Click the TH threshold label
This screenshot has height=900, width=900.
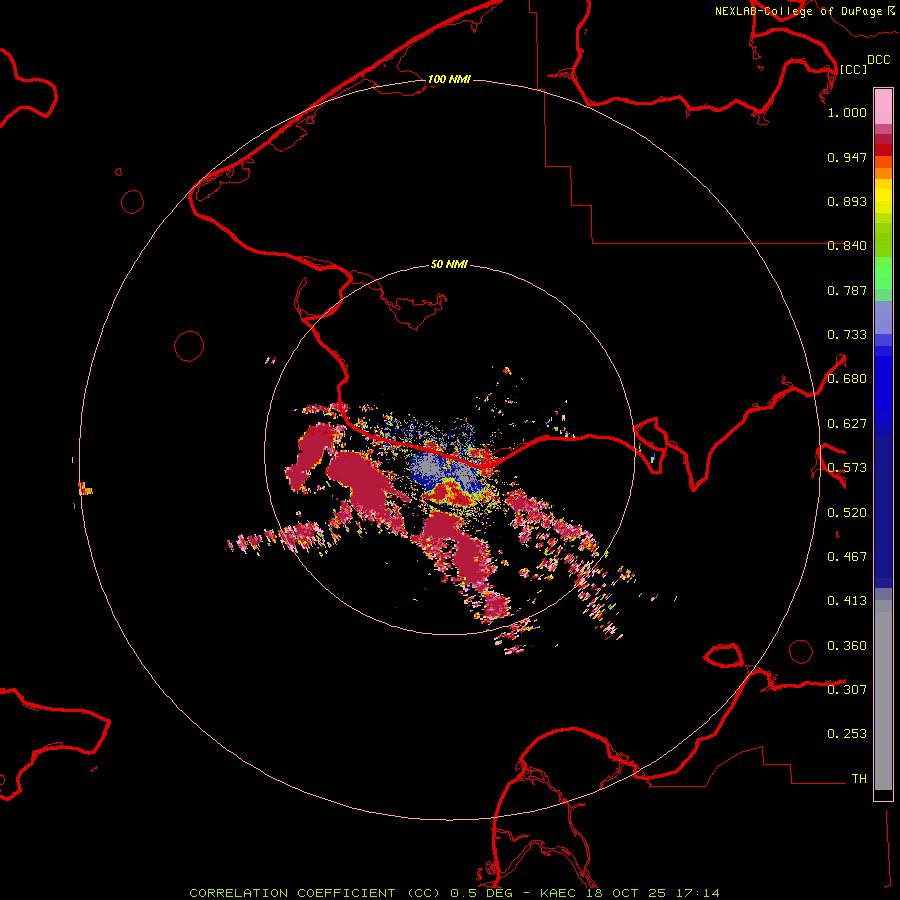(x=859, y=779)
